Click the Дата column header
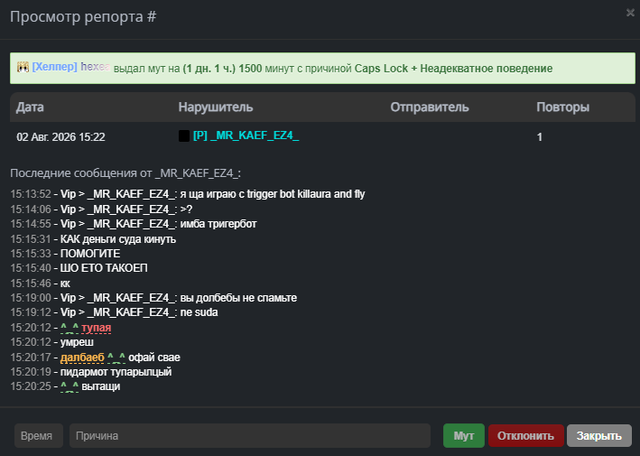 30,107
